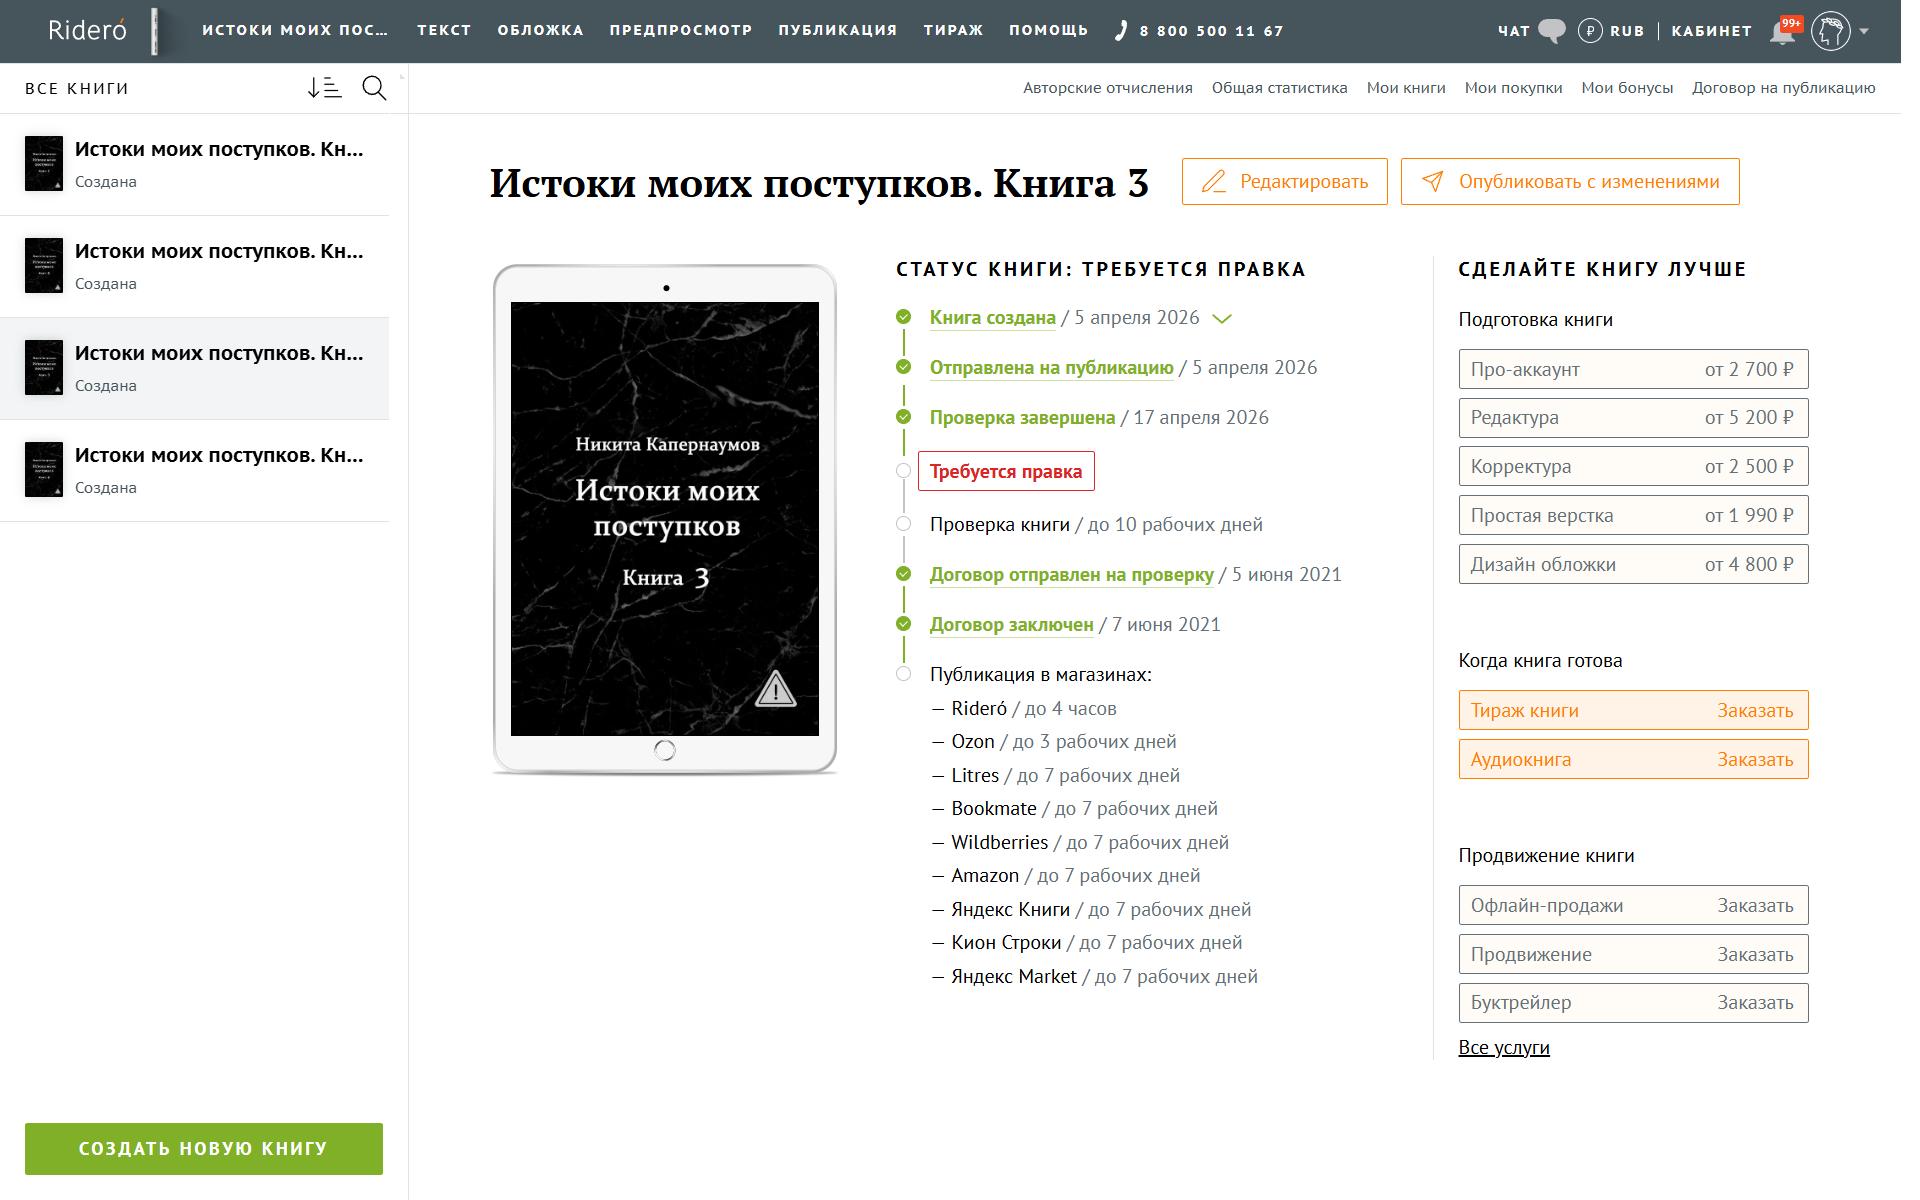The image size is (1920, 1200).
Task: Order Офлайн-продажи
Action: tap(1633, 905)
